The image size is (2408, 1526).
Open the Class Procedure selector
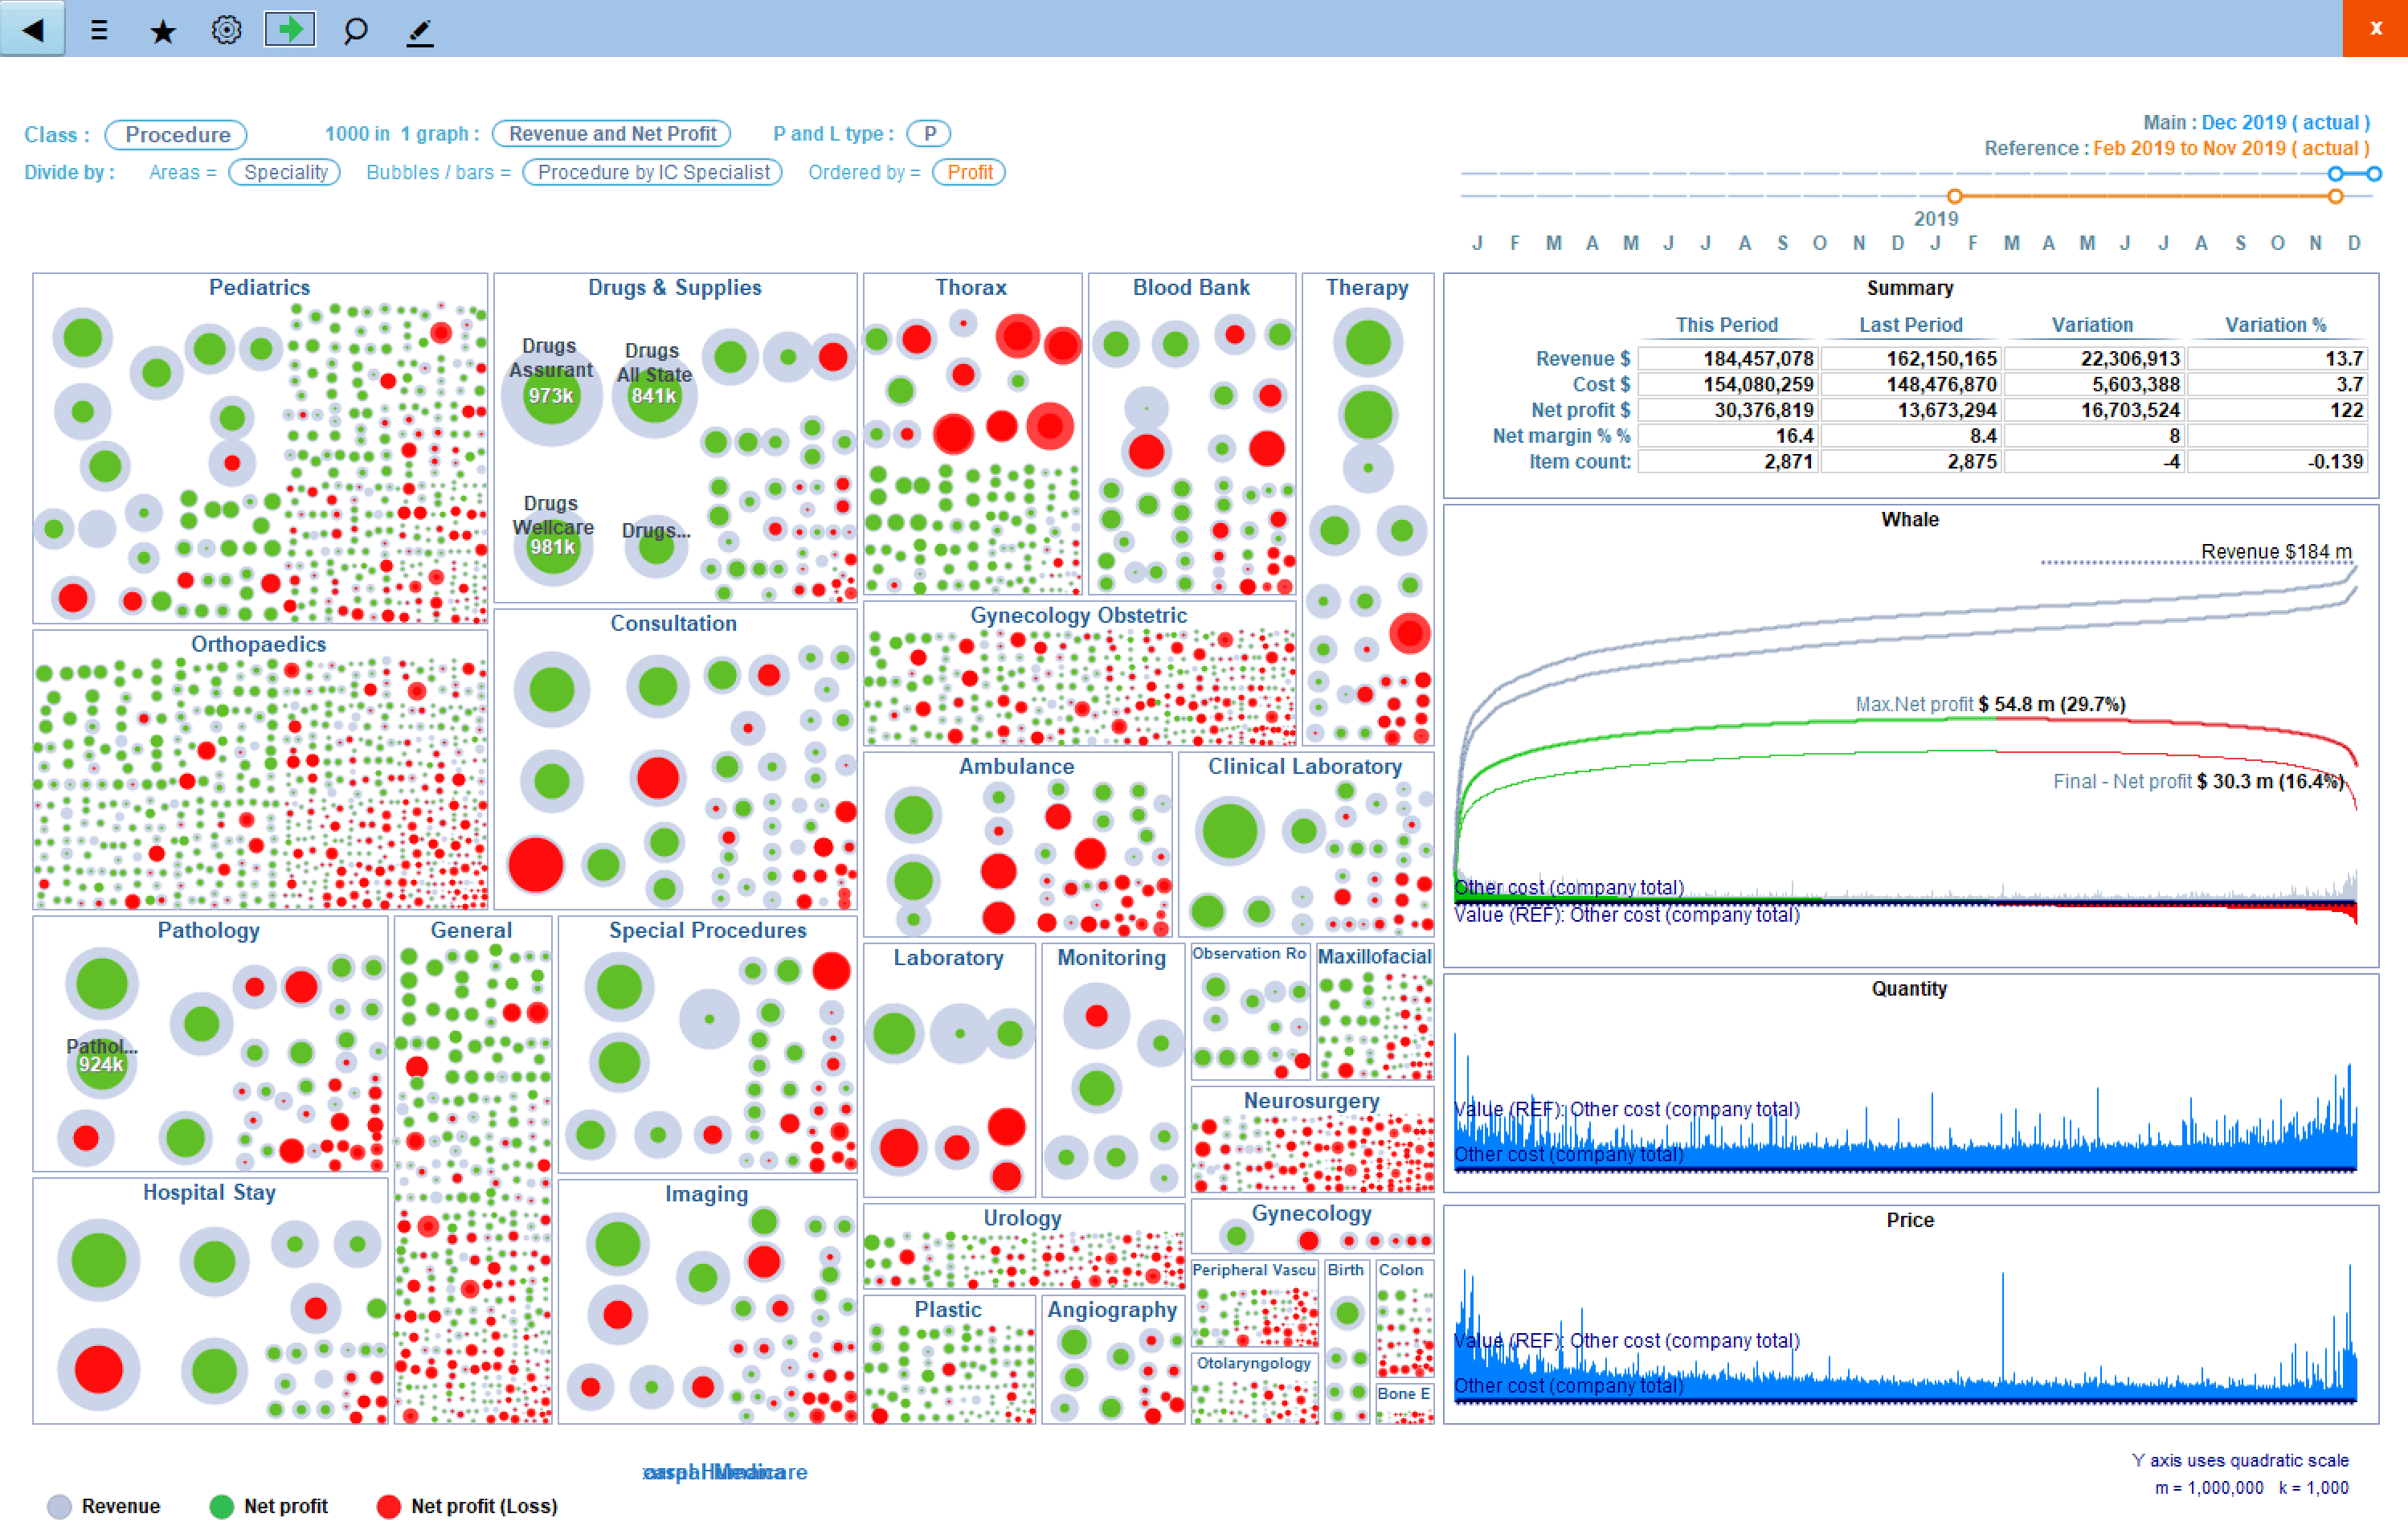pyautogui.click(x=176, y=134)
